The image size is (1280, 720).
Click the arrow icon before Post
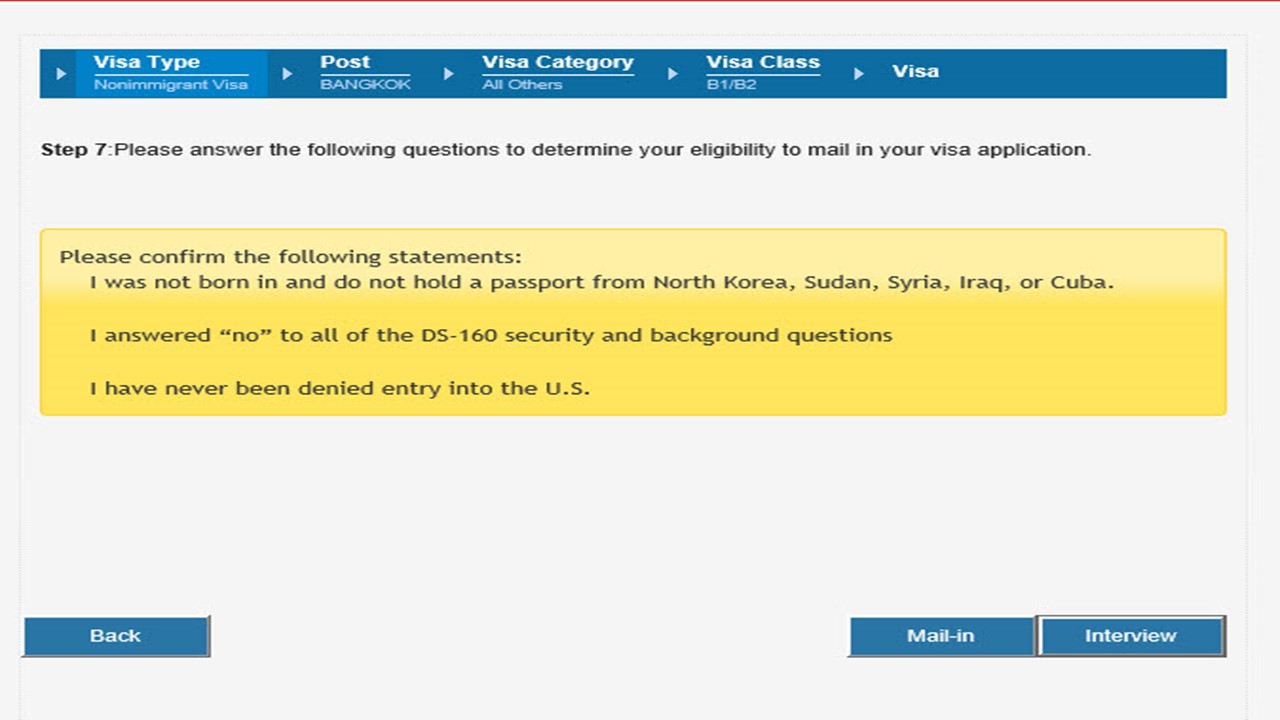click(288, 74)
